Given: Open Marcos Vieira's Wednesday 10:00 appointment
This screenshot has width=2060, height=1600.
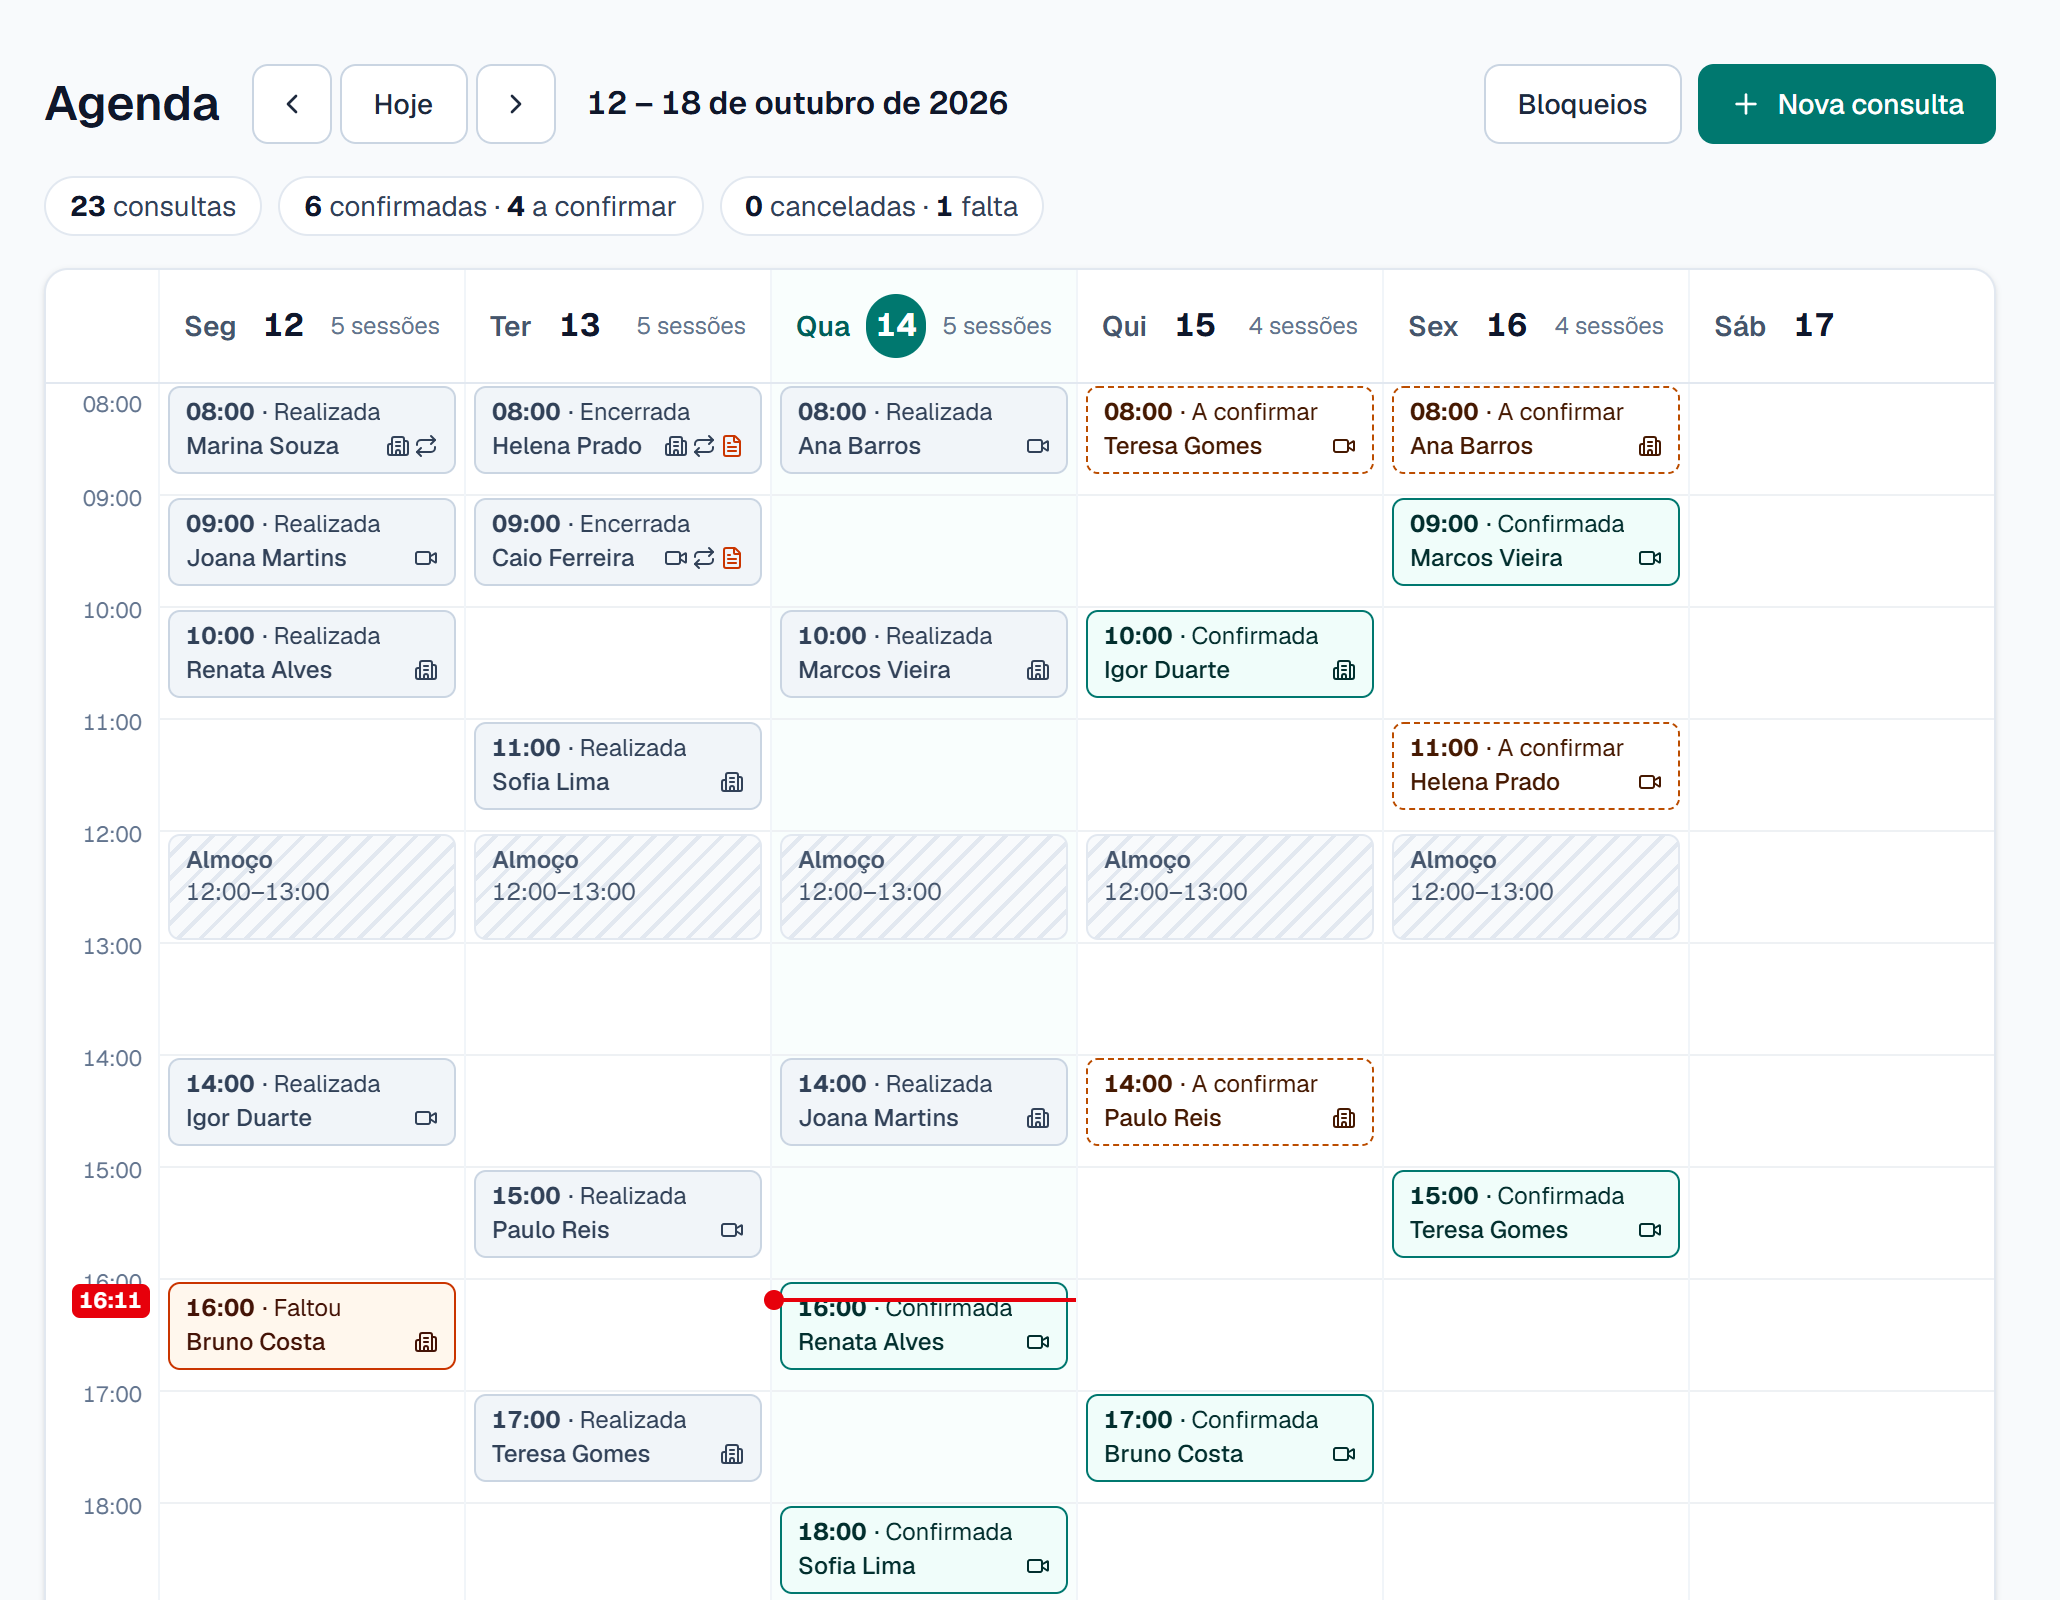Looking at the screenshot, I should (x=924, y=654).
